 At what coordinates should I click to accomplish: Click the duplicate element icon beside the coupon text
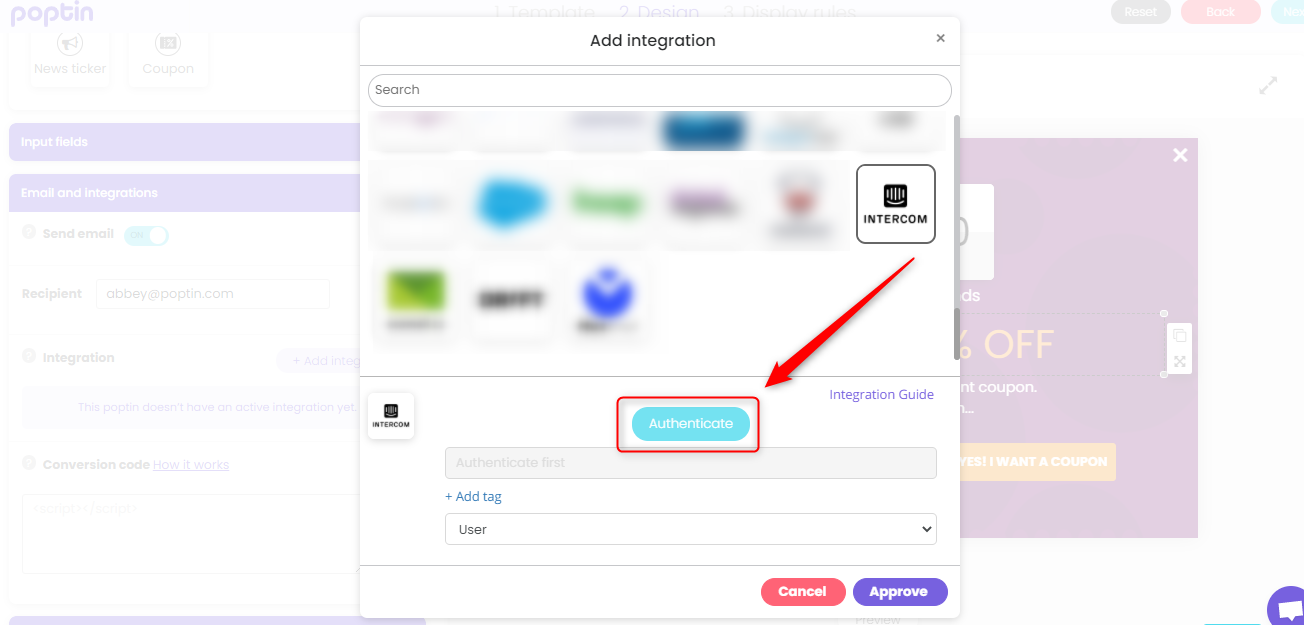[1180, 335]
